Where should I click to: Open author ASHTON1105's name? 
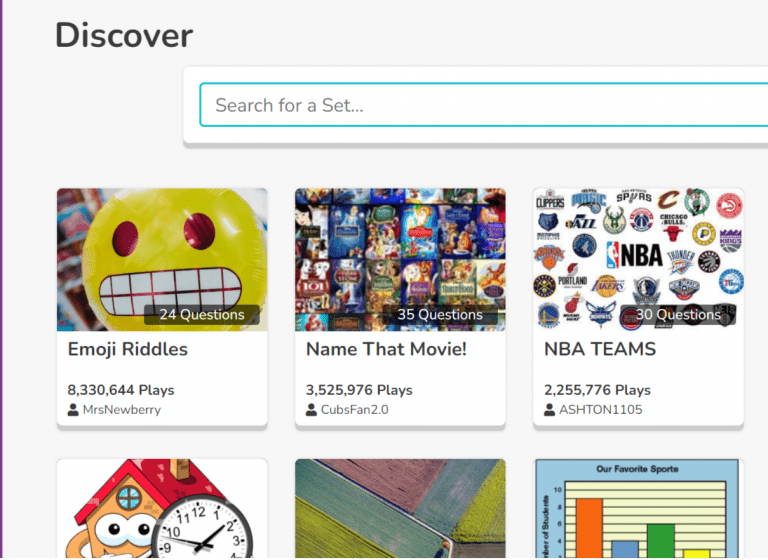[x=600, y=410]
